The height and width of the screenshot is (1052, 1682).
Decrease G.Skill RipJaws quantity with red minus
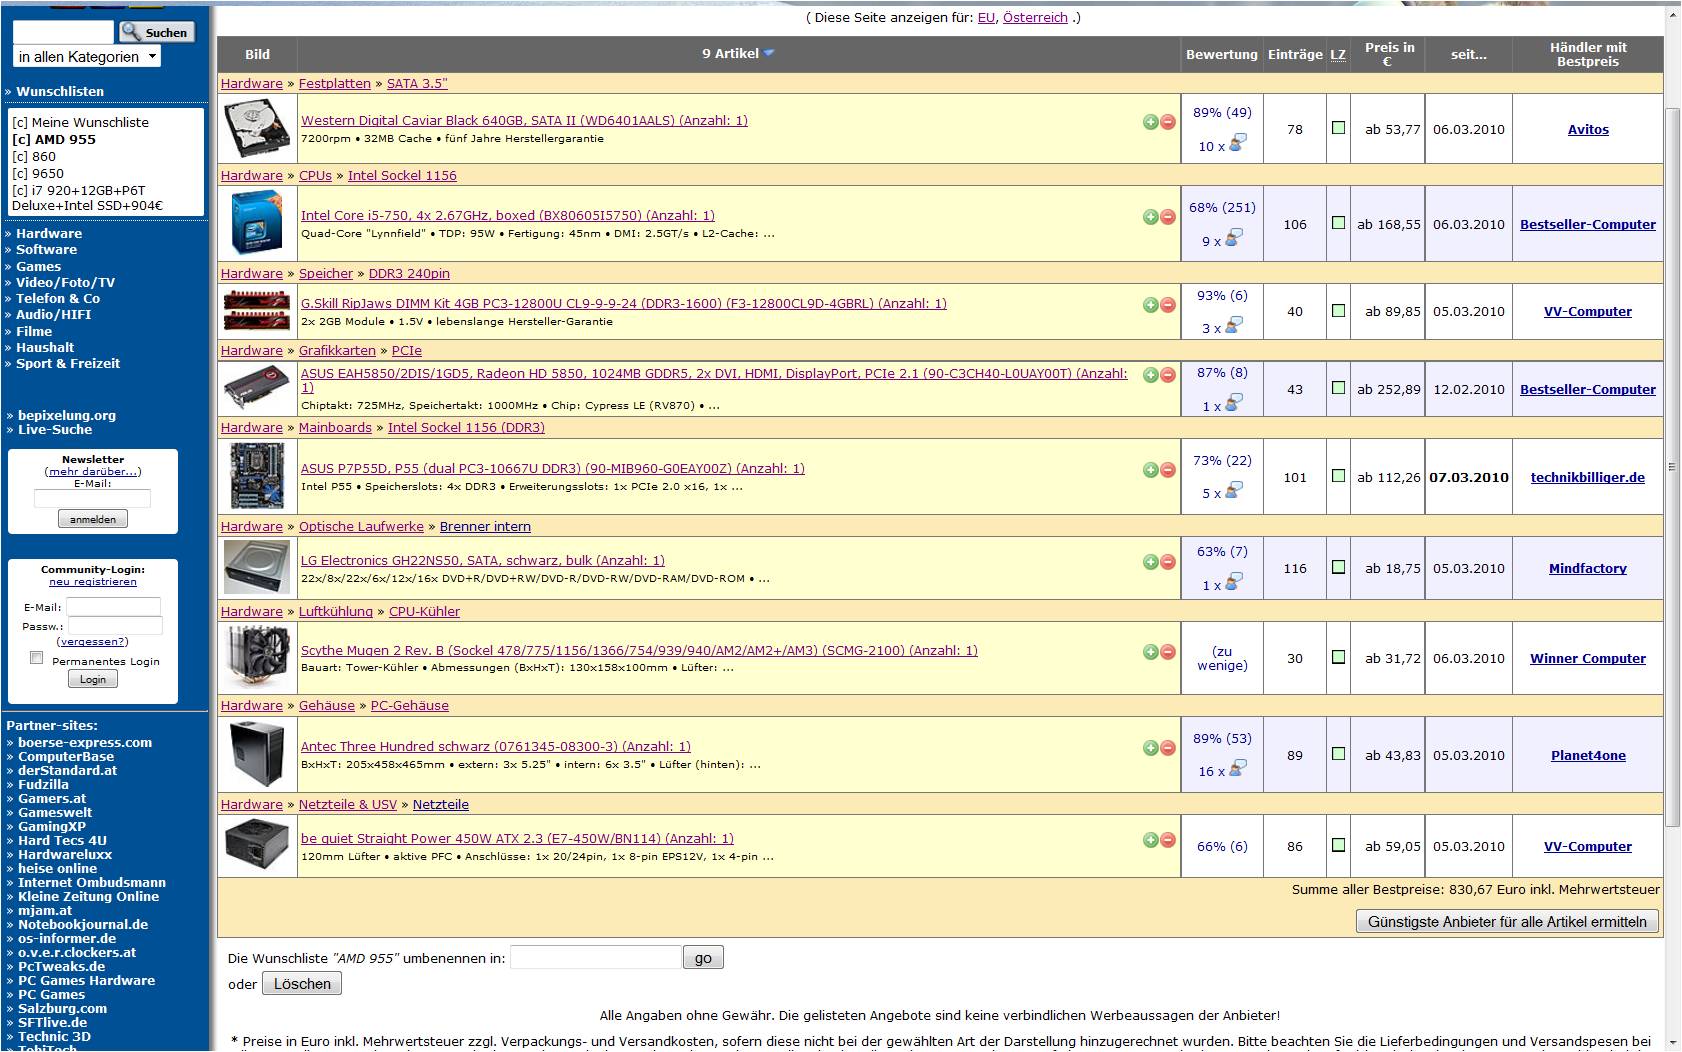[x=1167, y=305]
